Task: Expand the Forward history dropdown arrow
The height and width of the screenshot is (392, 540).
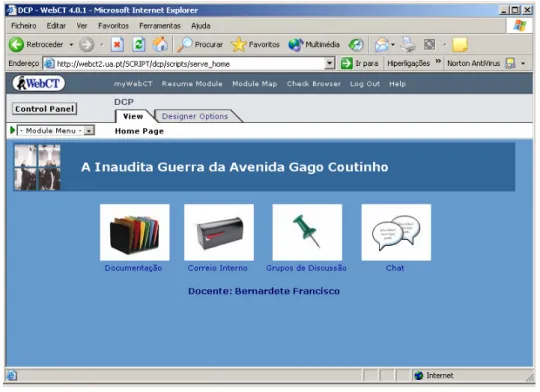Action: click(x=102, y=45)
